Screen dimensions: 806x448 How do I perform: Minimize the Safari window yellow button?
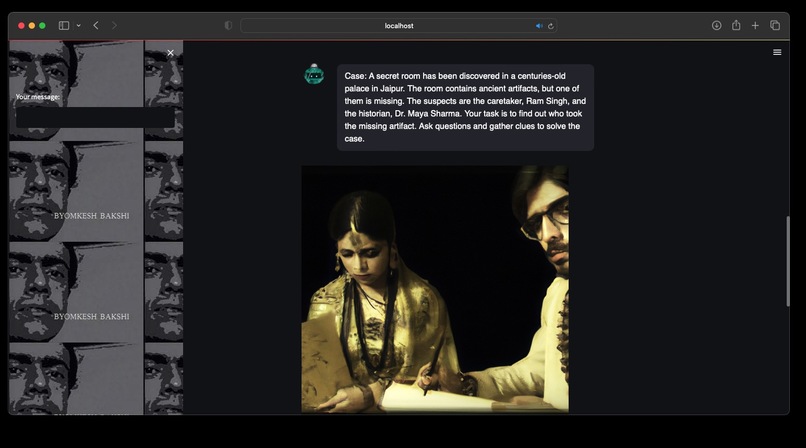pyautogui.click(x=32, y=26)
